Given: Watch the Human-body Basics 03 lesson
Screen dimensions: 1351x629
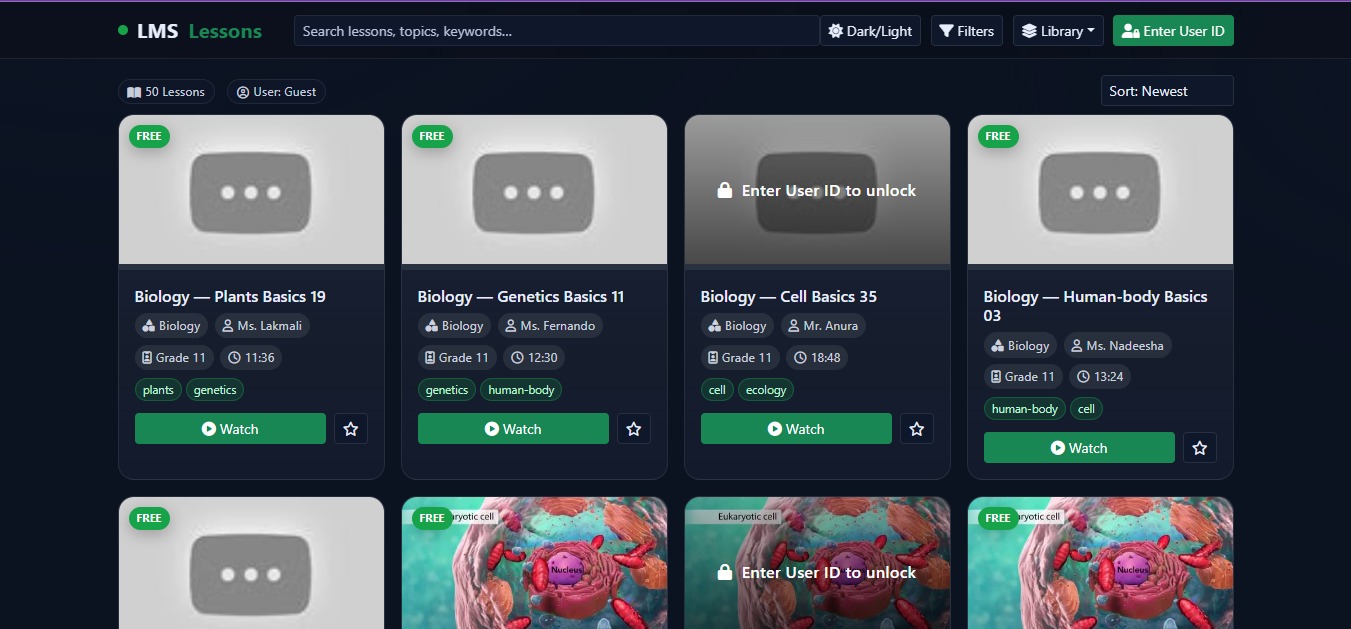Looking at the screenshot, I should click(1079, 448).
